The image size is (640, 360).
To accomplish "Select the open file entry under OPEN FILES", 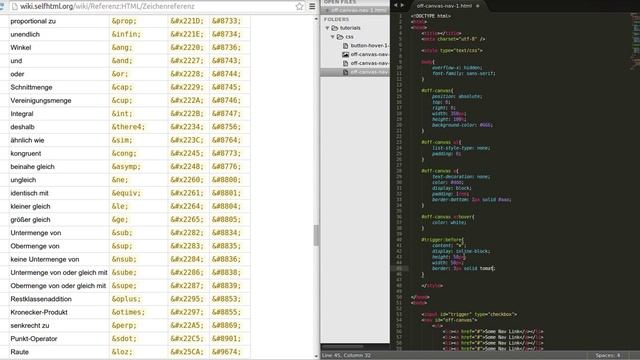I will coord(355,10).
